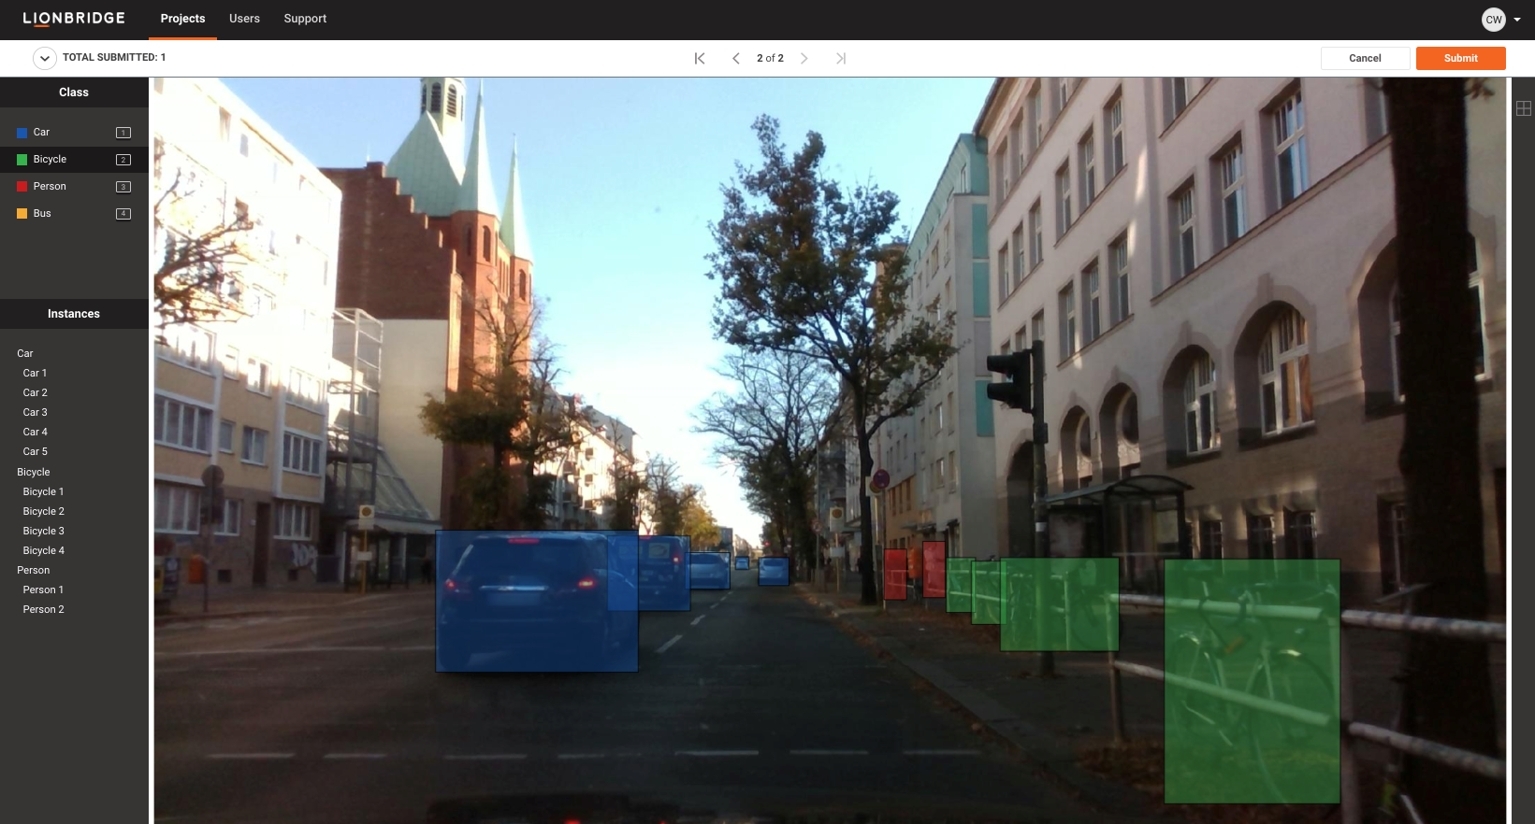Click the CW user avatar

(1493, 19)
